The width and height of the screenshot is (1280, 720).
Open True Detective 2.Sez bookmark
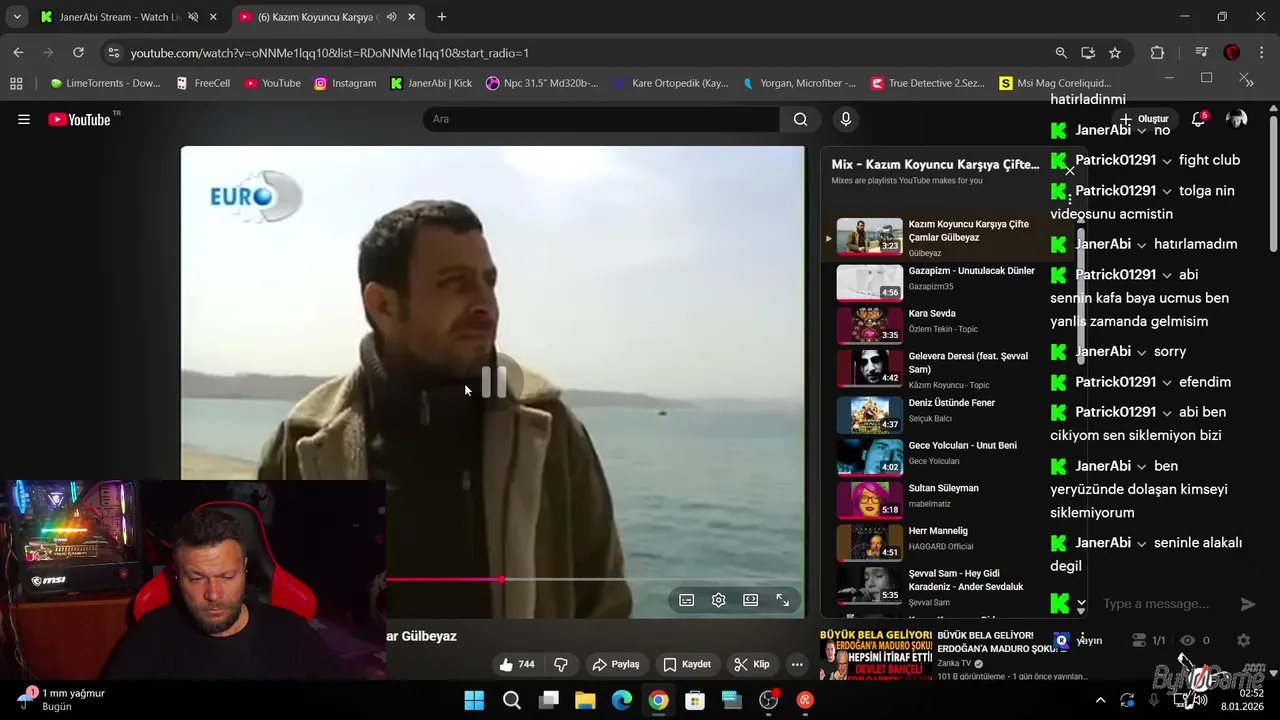point(928,83)
